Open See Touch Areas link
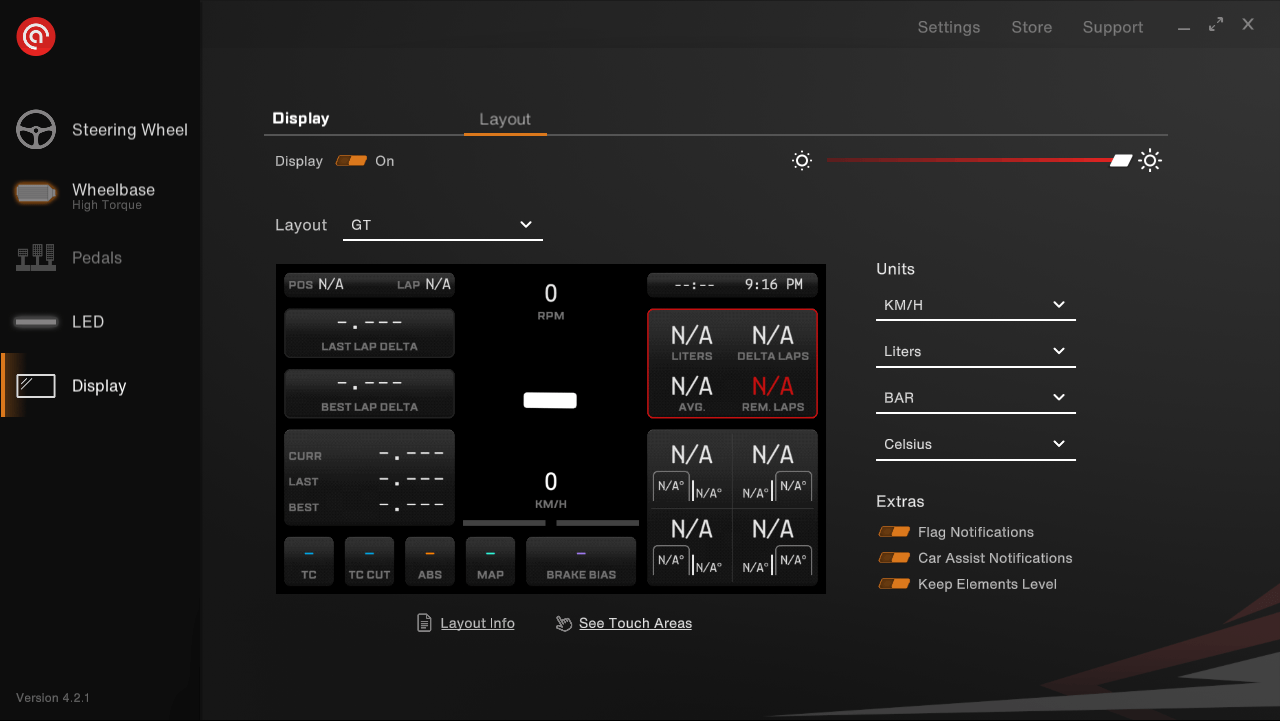The width and height of the screenshot is (1280, 721). click(635, 623)
